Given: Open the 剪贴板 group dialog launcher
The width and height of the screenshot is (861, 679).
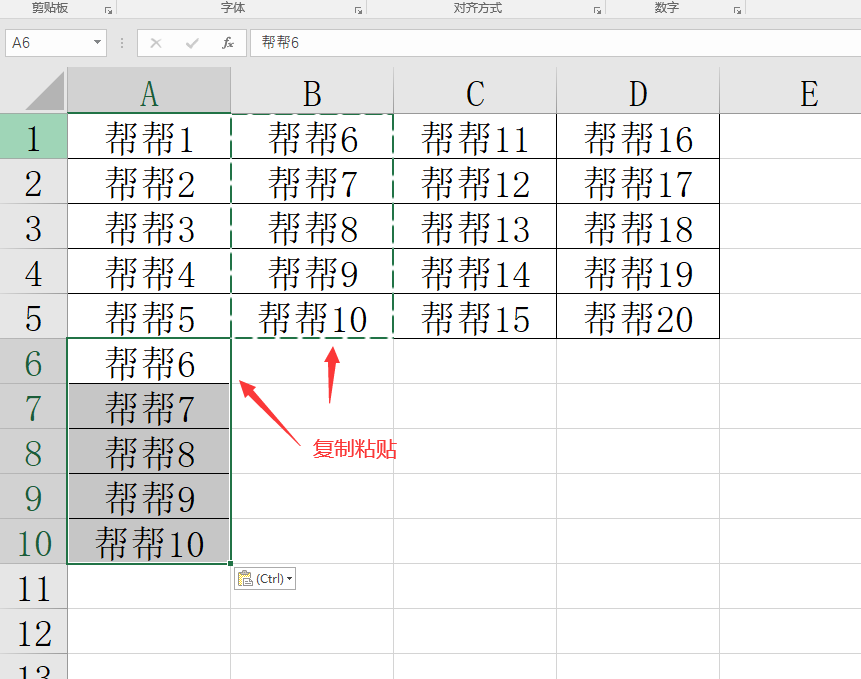Looking at the screenshot, I should (x=108, y=8).
